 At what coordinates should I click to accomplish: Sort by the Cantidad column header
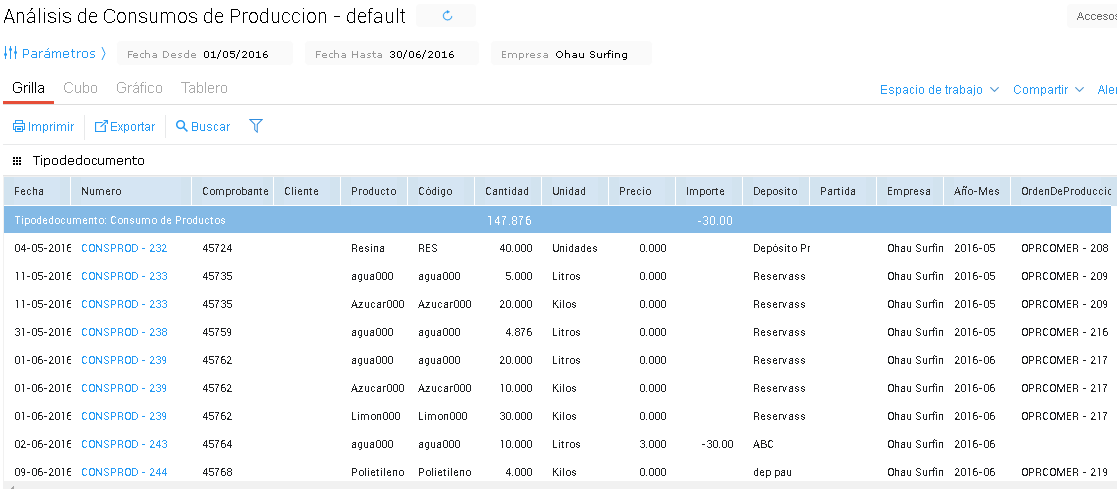pos(507,191)
